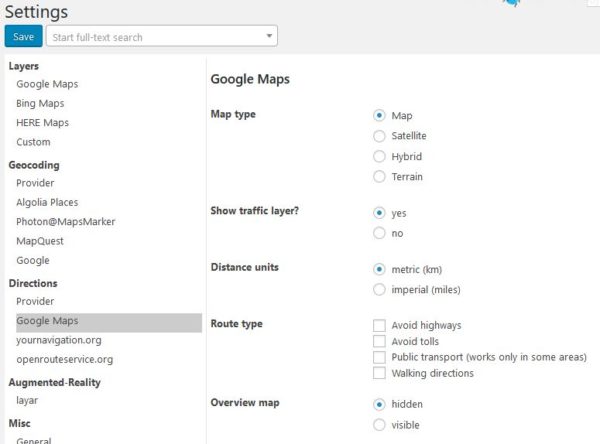
Task: Choose the Terrain map type
Action: click(379, 176)
